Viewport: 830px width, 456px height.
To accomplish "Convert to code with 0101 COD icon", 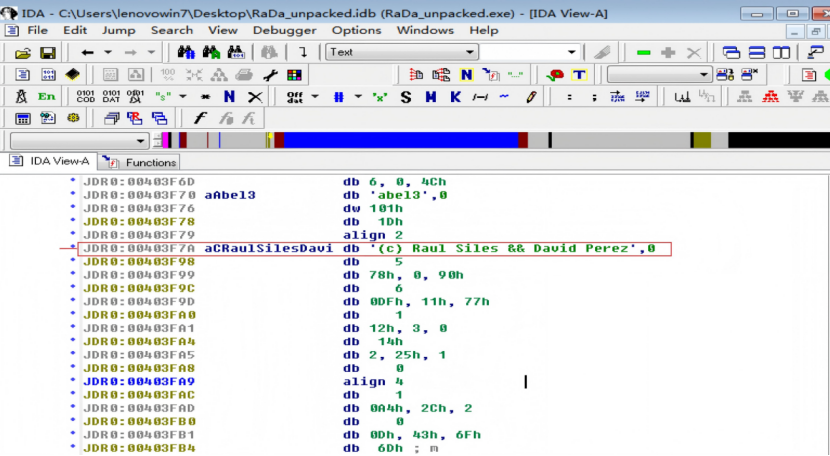I will (x=86, y=96).
